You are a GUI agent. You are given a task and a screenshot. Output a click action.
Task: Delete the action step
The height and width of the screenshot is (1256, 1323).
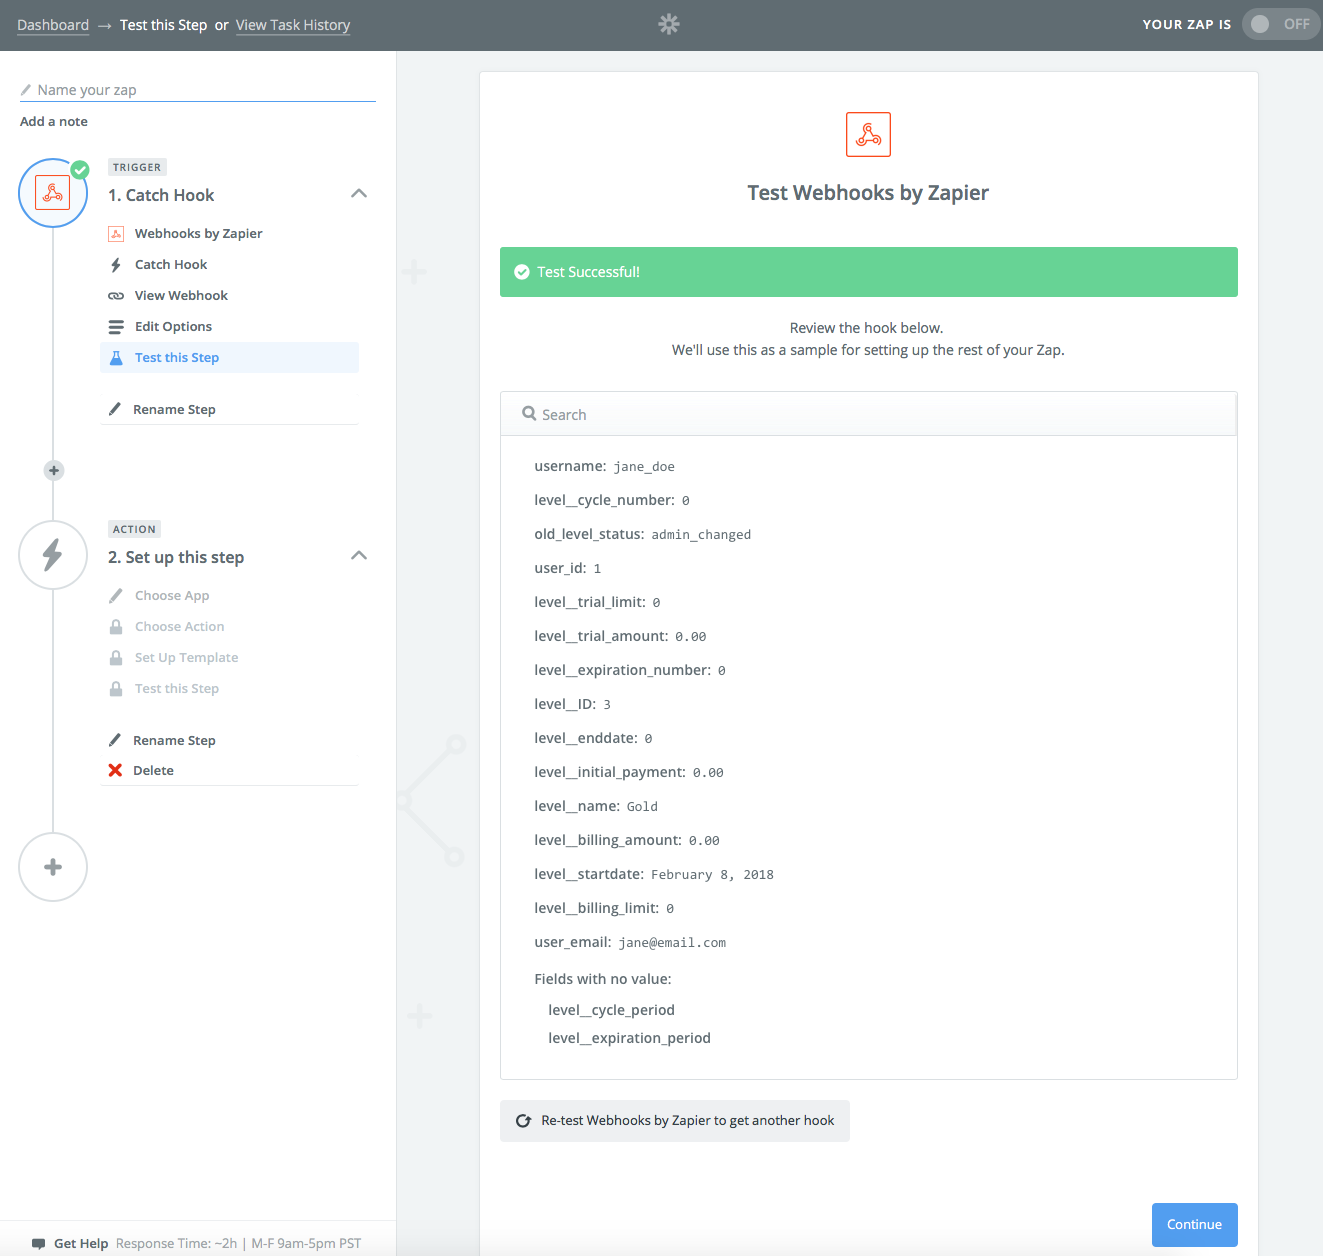153,770
